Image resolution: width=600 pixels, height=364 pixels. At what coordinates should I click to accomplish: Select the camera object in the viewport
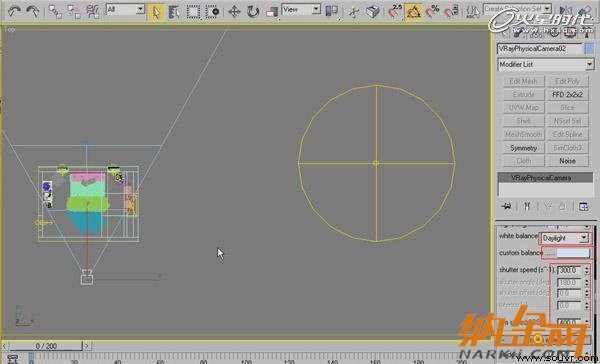pos(87,278)
